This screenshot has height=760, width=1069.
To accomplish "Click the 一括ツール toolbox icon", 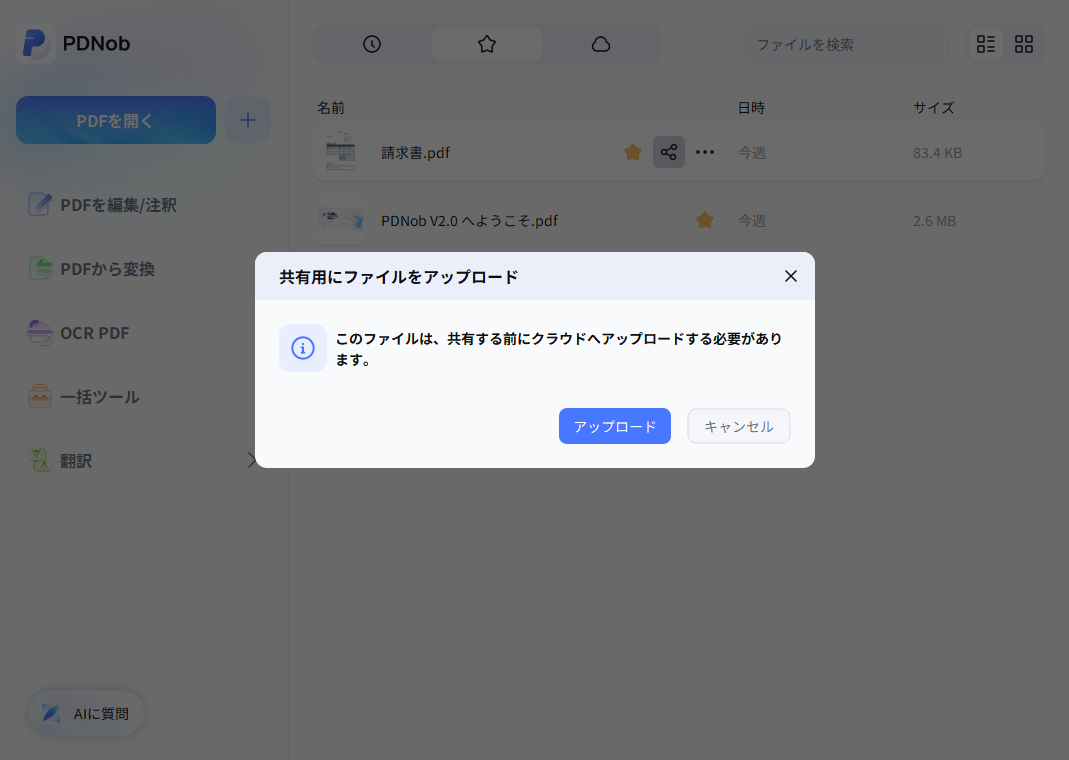I will pos(40,397).
